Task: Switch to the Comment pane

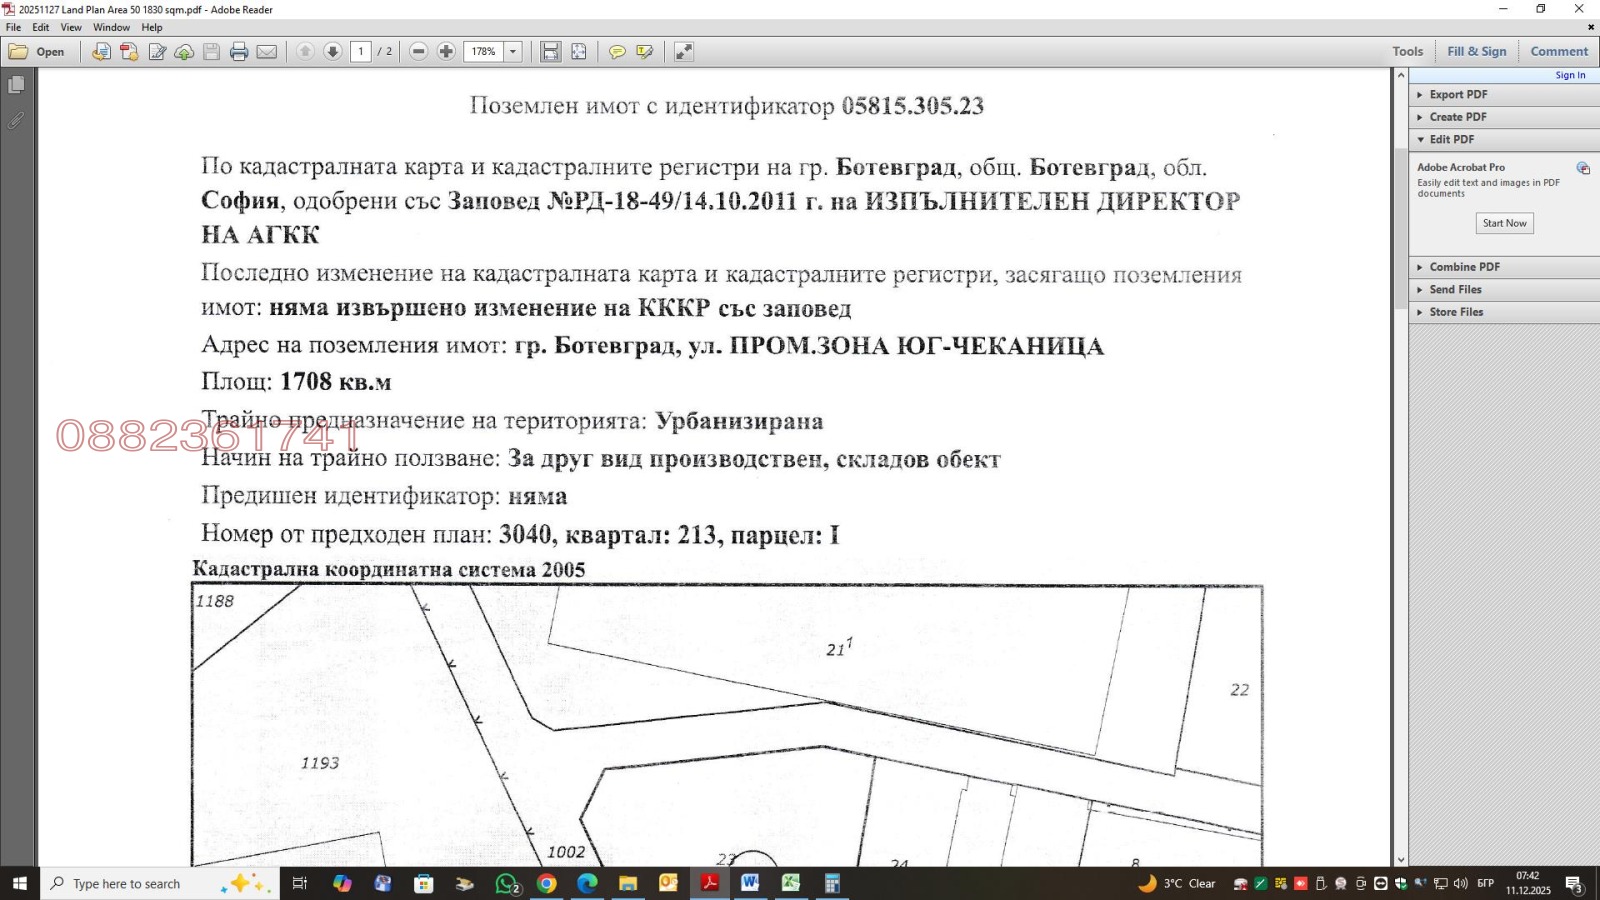Action: pyautogui.click(x=1558, y=51)
